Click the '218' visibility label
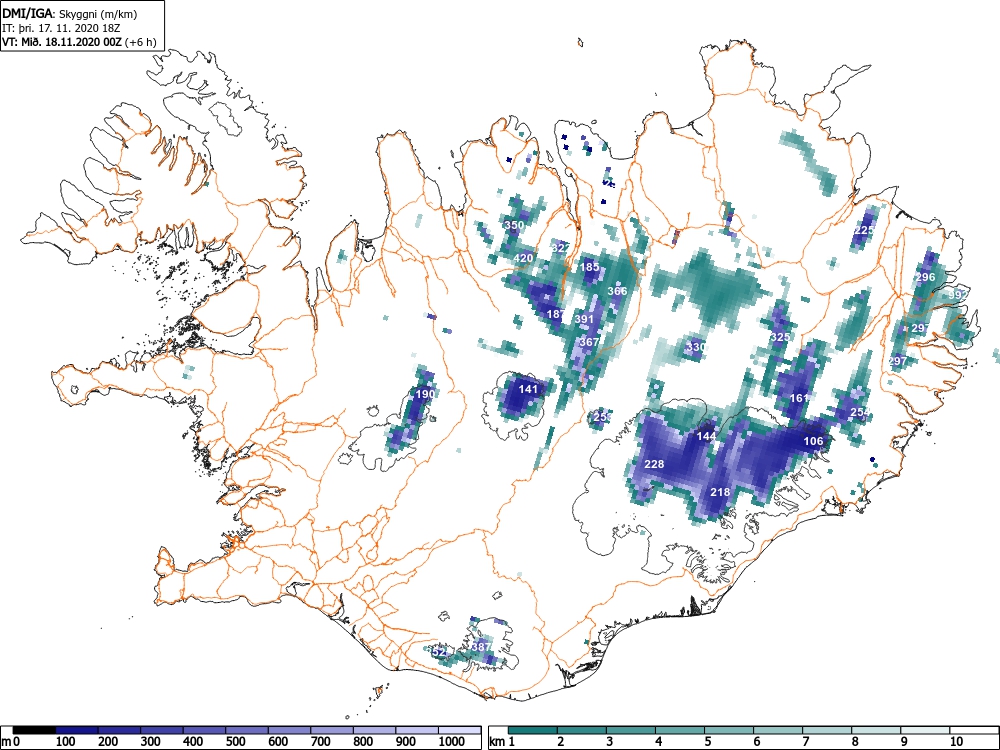Screen dimensions: 1000x750 [720, 492]
